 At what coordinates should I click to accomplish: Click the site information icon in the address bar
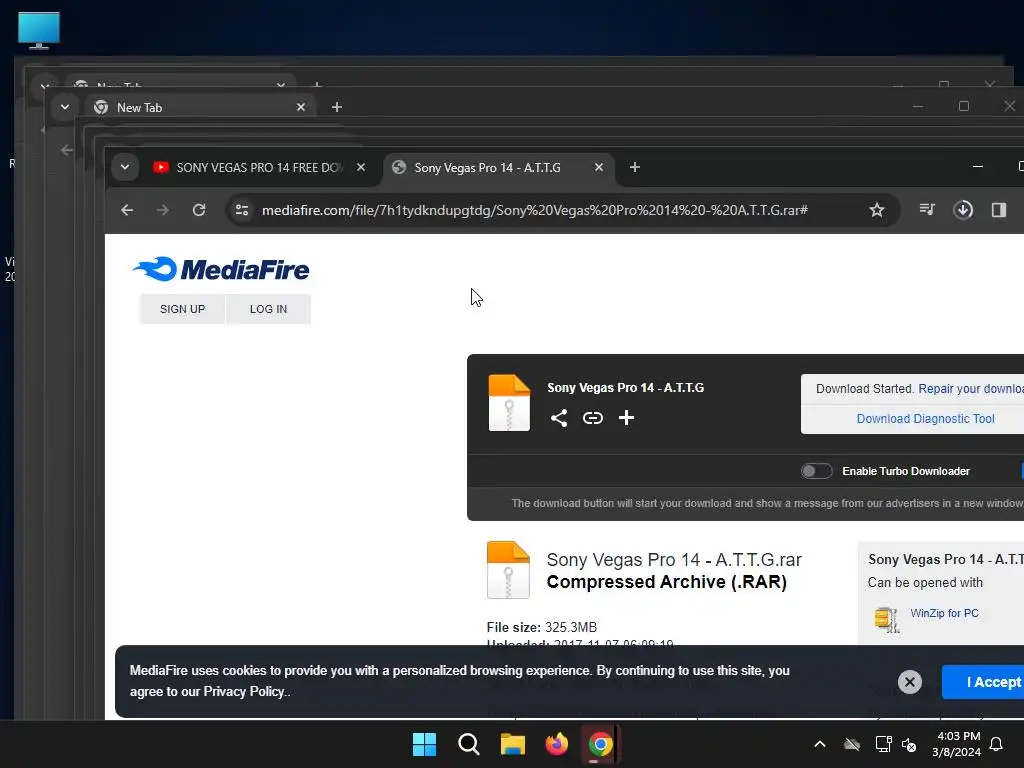242,210
